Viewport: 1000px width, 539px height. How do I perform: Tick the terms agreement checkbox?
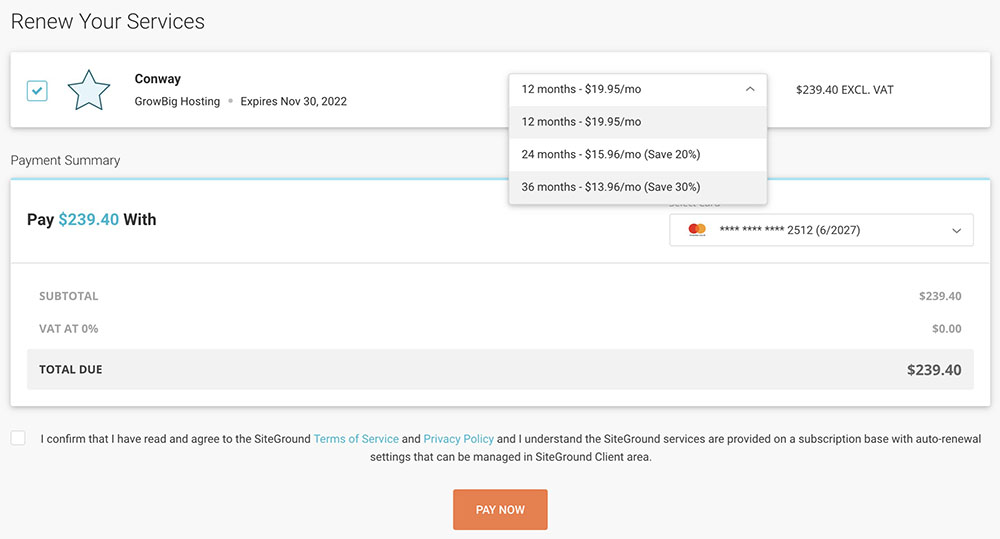[19, 438]
